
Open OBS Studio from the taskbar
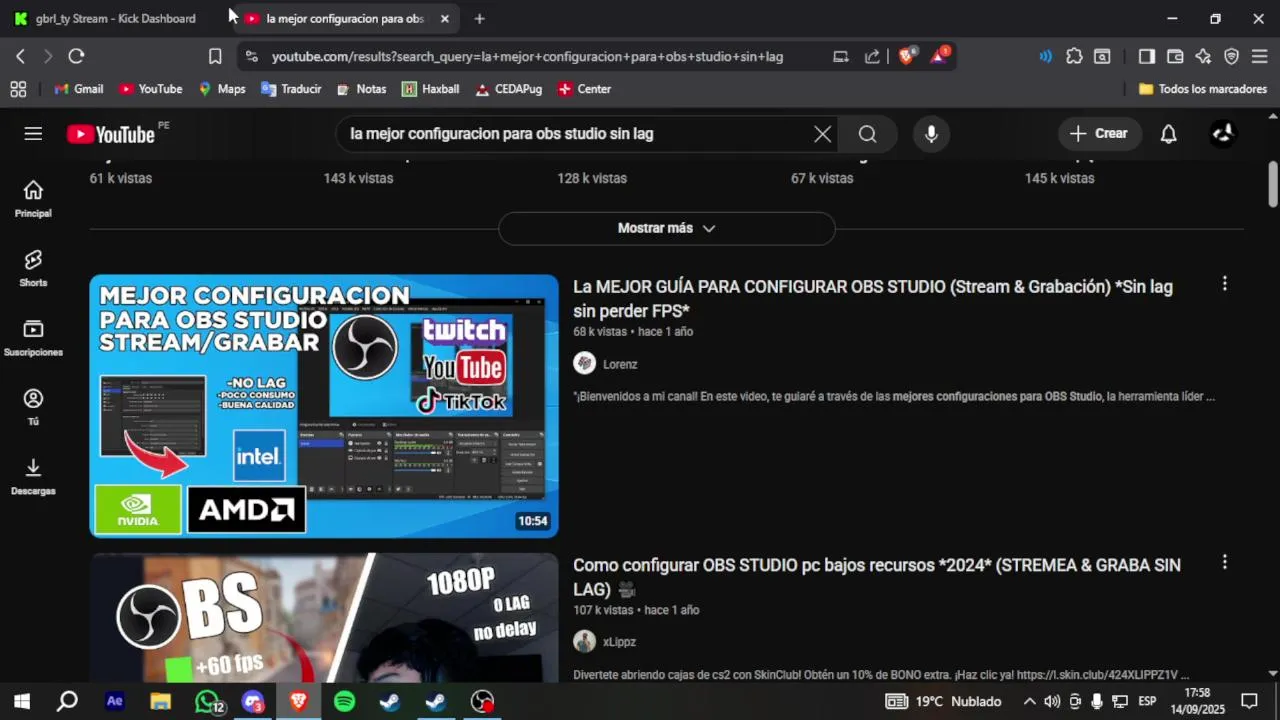[x=483, y=701]
